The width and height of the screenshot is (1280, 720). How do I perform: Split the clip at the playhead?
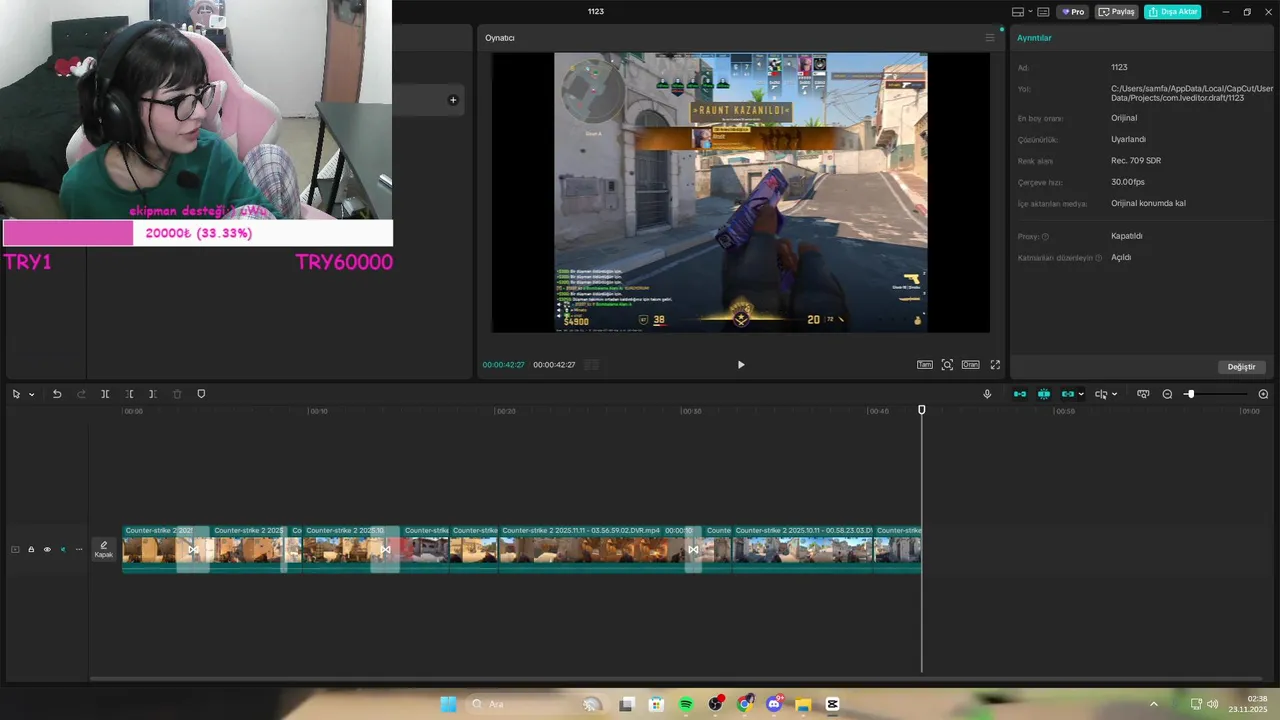tap(105, 394)
